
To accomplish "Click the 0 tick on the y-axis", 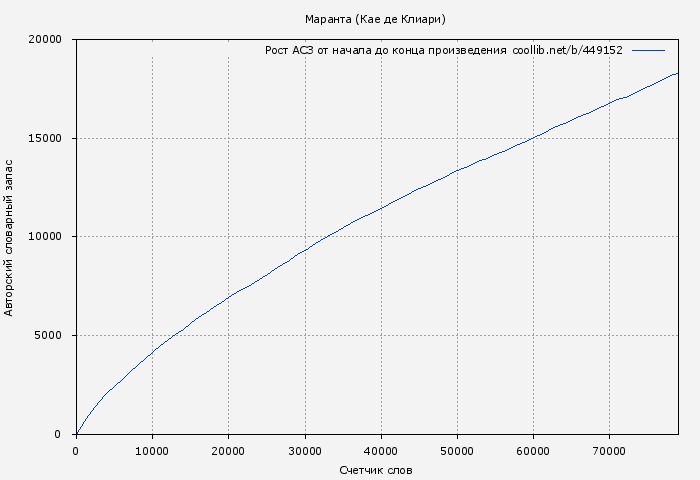I will point(59,434).
